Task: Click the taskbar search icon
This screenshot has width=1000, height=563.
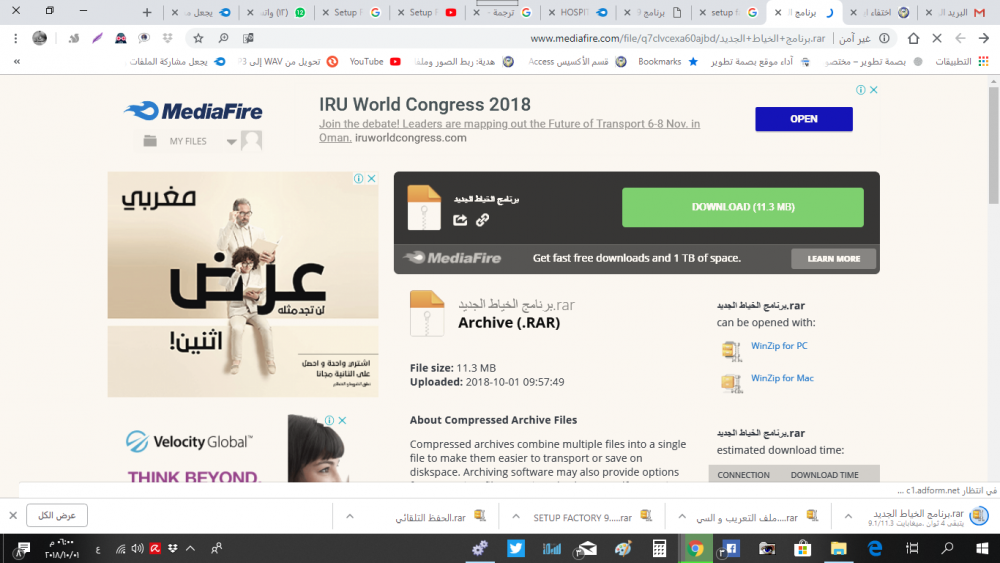Action: click(x=947, y=548)
